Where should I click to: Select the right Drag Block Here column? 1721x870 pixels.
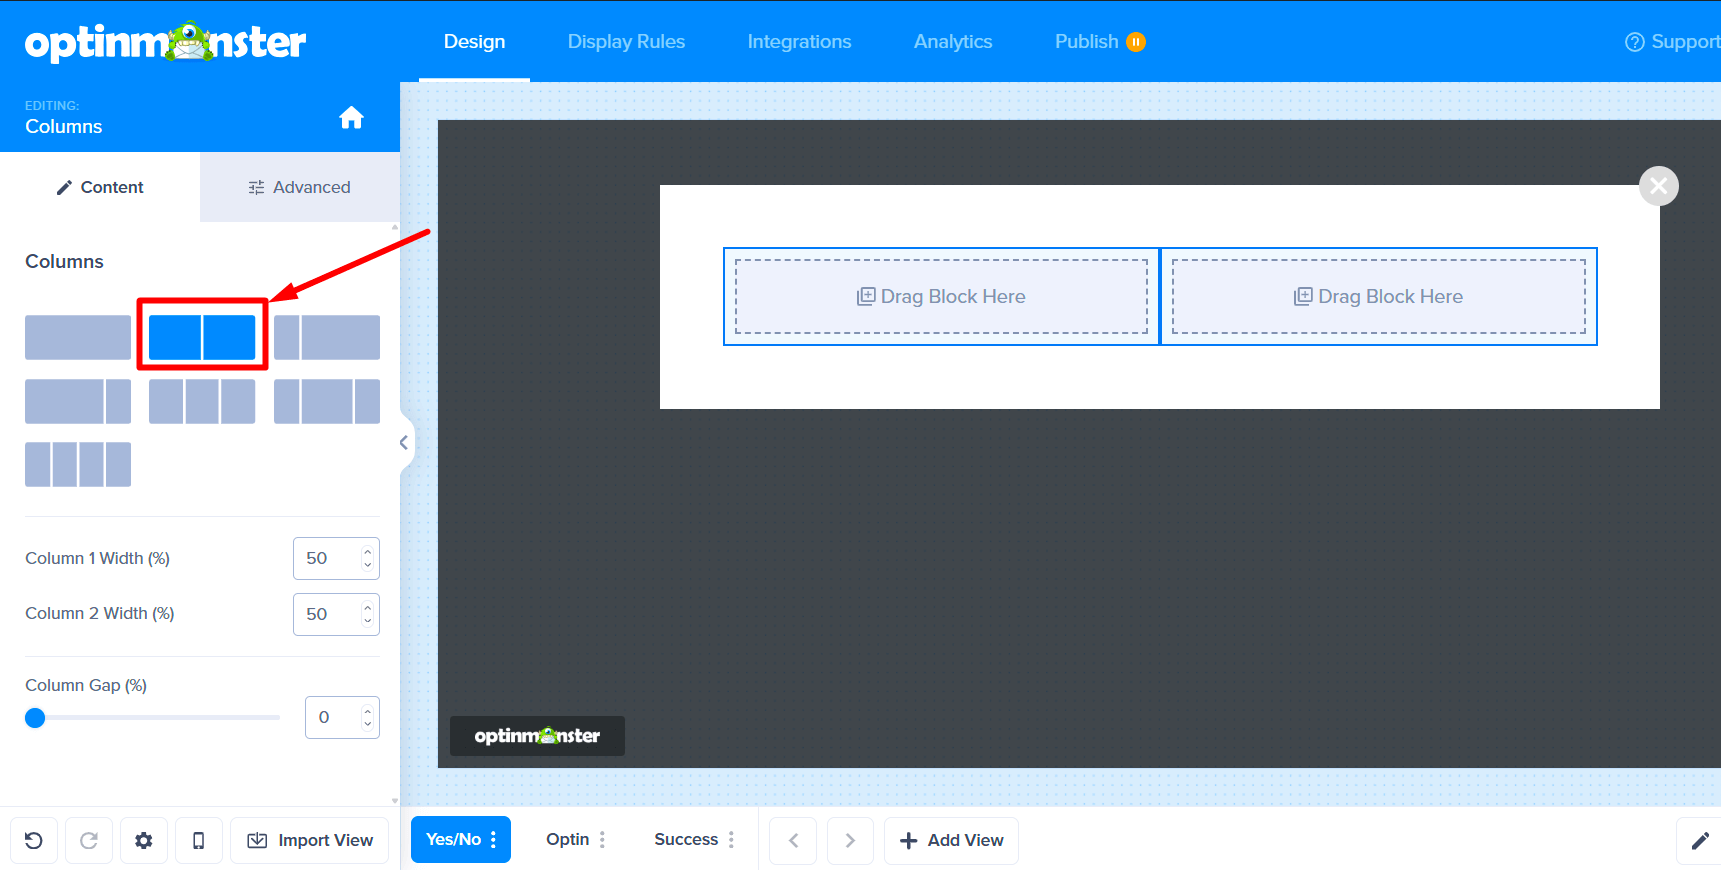pyautogui.click(x=1379, y=297)
